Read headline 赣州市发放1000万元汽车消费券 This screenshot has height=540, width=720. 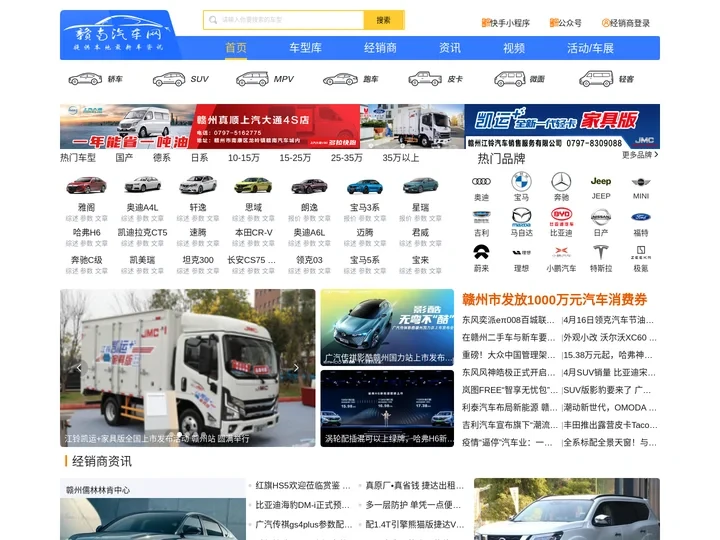554,300
